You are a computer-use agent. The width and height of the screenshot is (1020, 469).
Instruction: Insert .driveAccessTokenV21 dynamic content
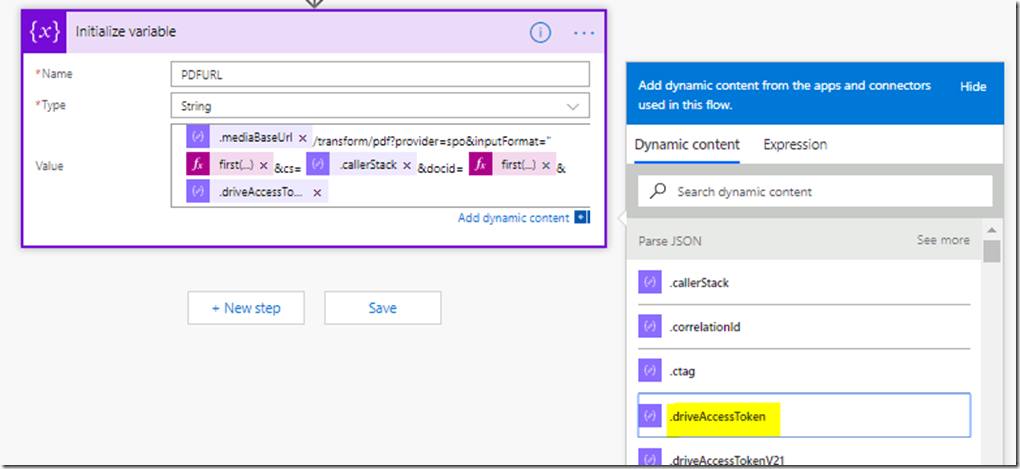[804, 459]
